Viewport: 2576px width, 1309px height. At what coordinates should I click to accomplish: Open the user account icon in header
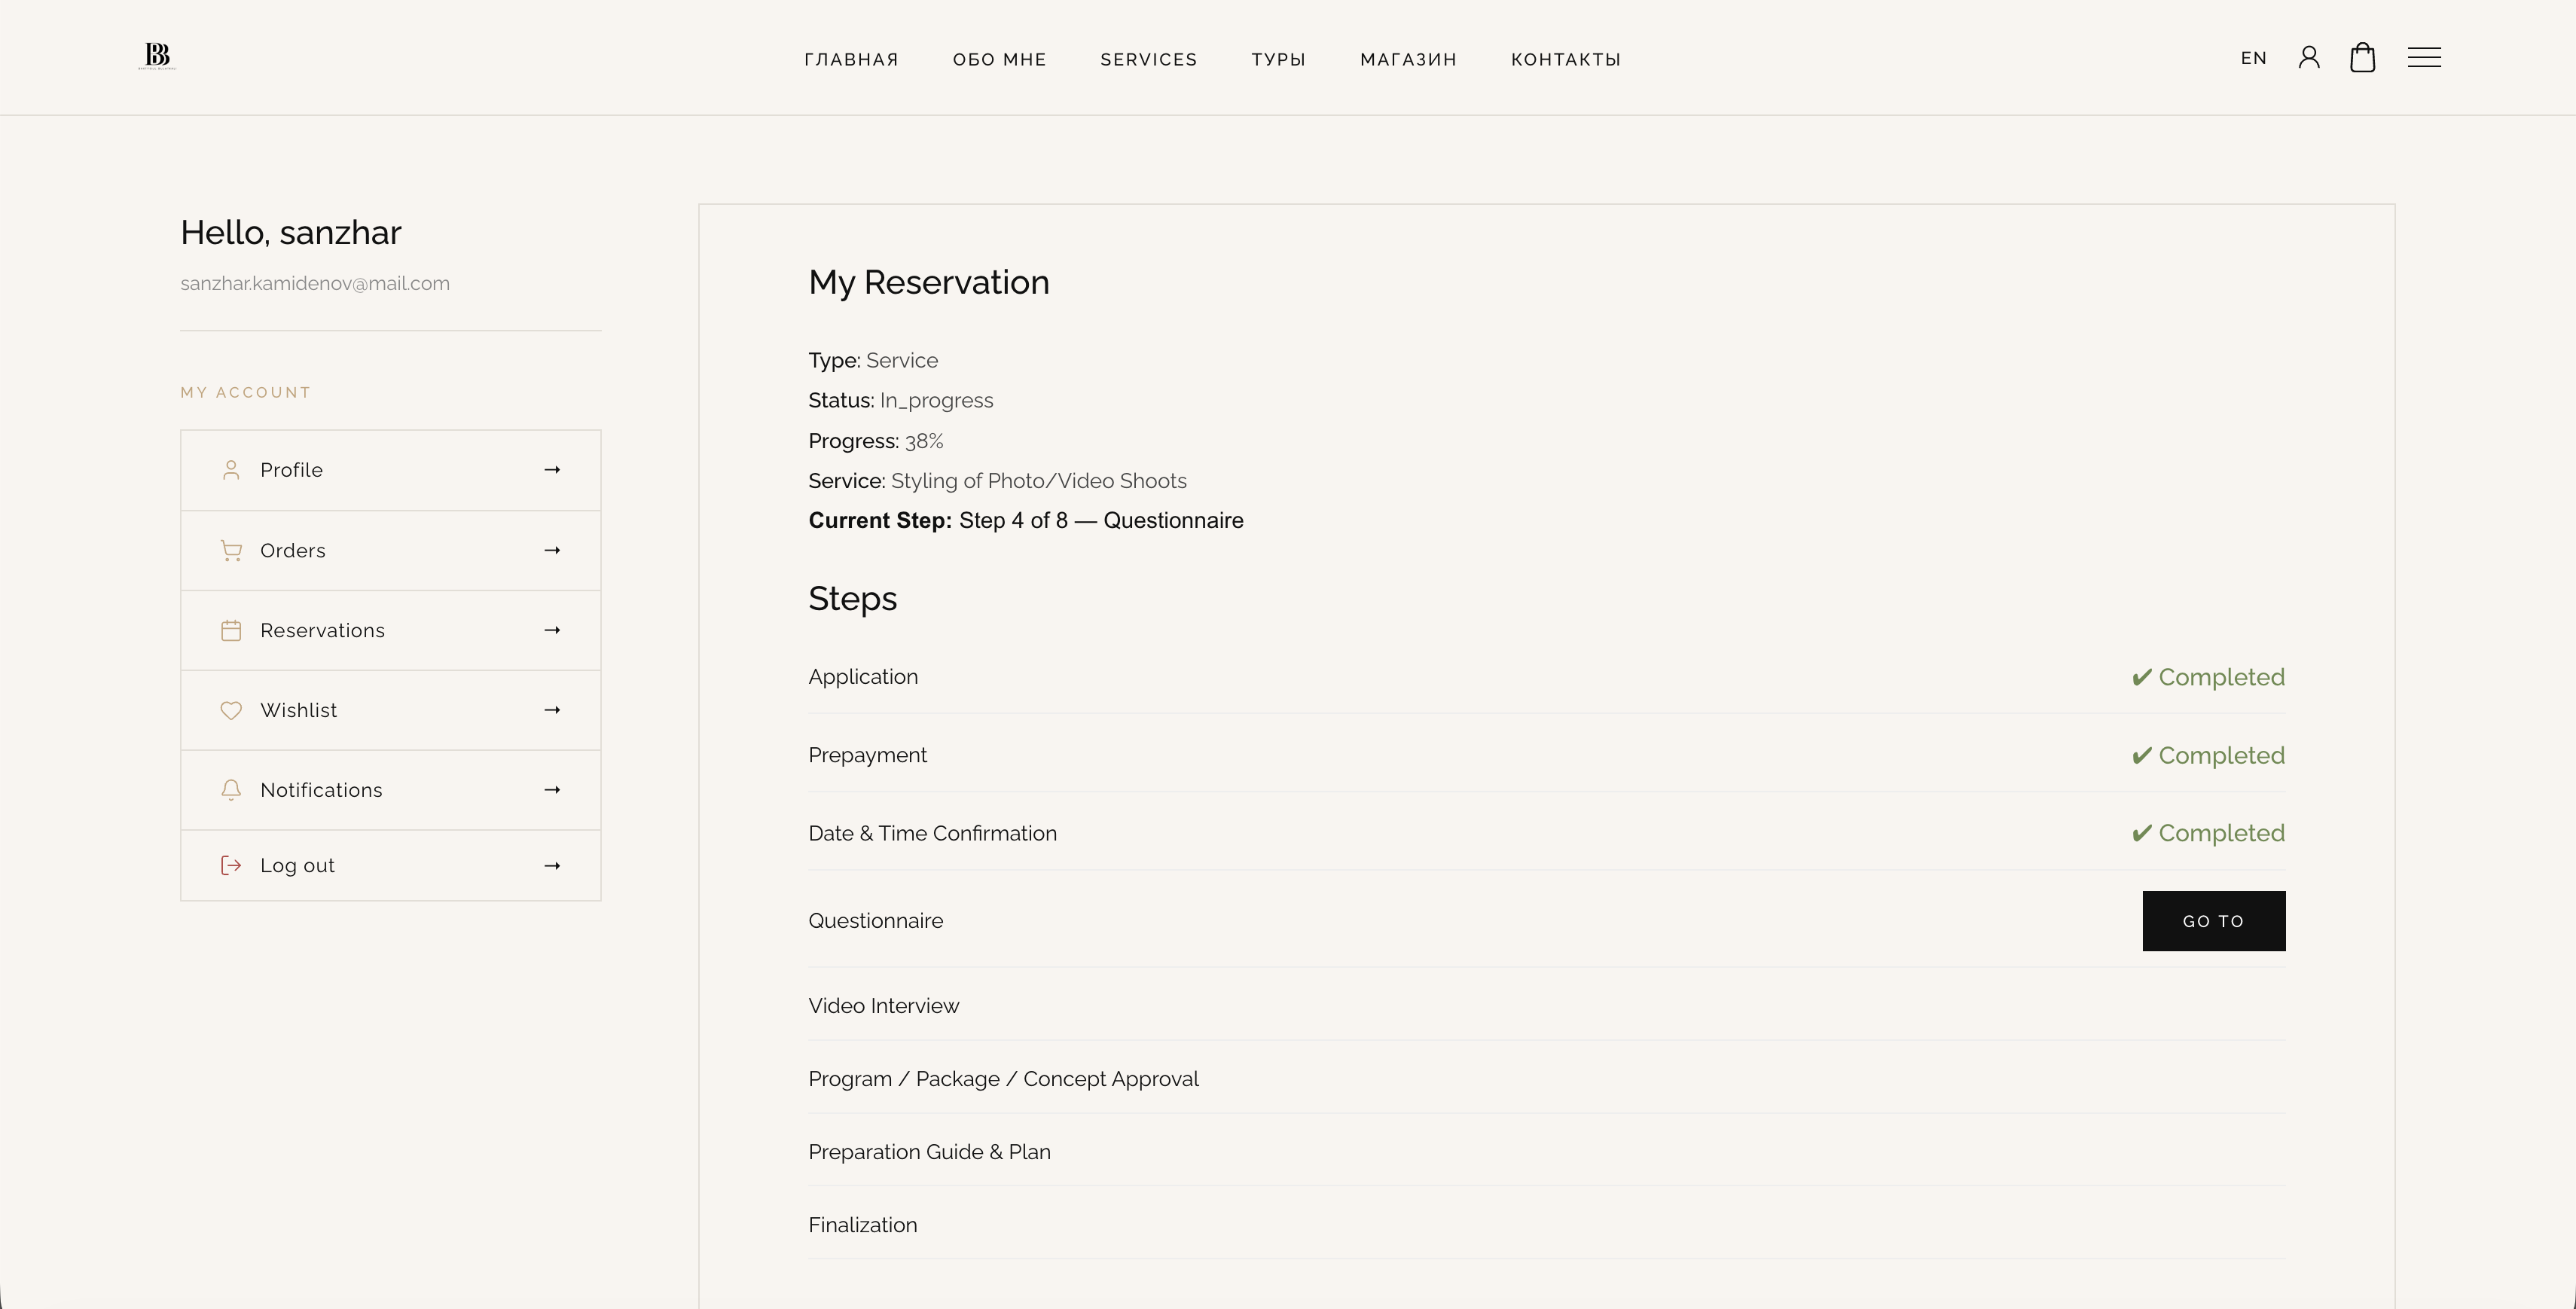pos(2309,57)
